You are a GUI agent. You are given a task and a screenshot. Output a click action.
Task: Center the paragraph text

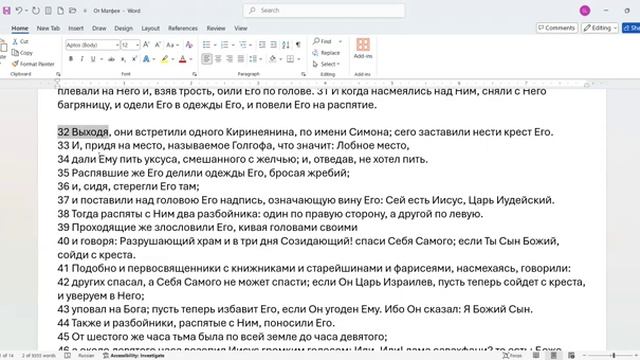(218, 59)
